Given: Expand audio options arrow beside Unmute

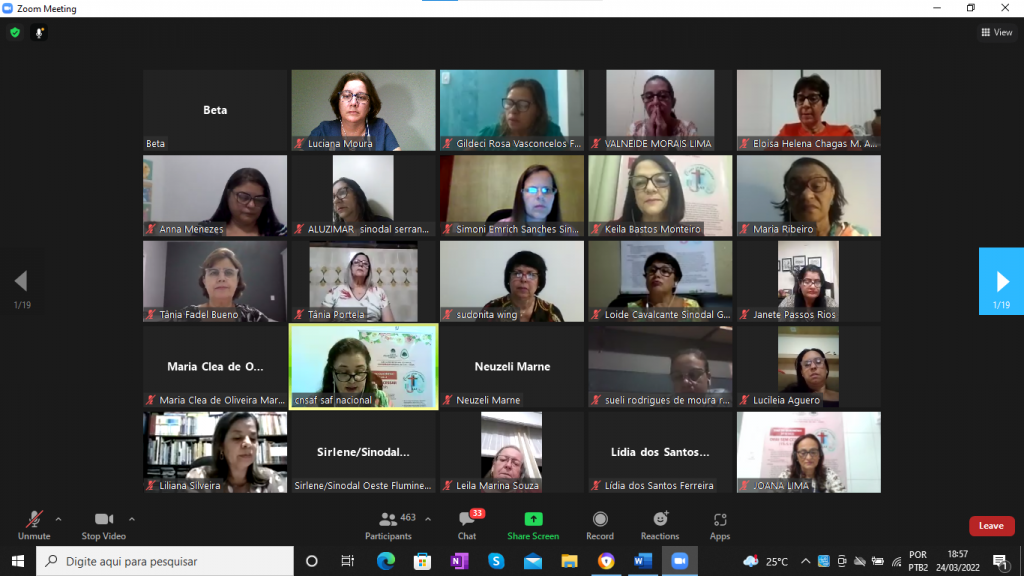Looking at the screenshot, I should click(58, 519).
